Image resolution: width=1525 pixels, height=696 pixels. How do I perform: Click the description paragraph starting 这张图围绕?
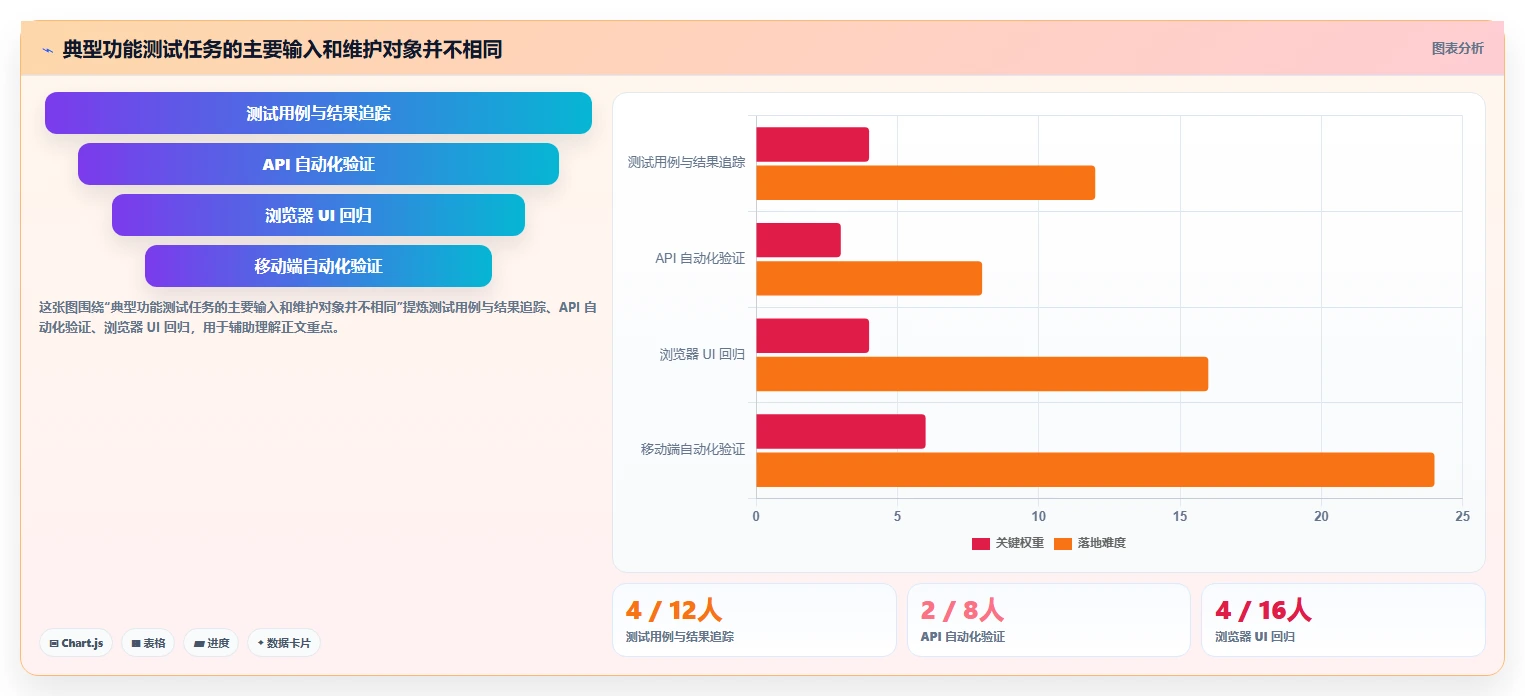pyautogui.click(x=318, y=317)
